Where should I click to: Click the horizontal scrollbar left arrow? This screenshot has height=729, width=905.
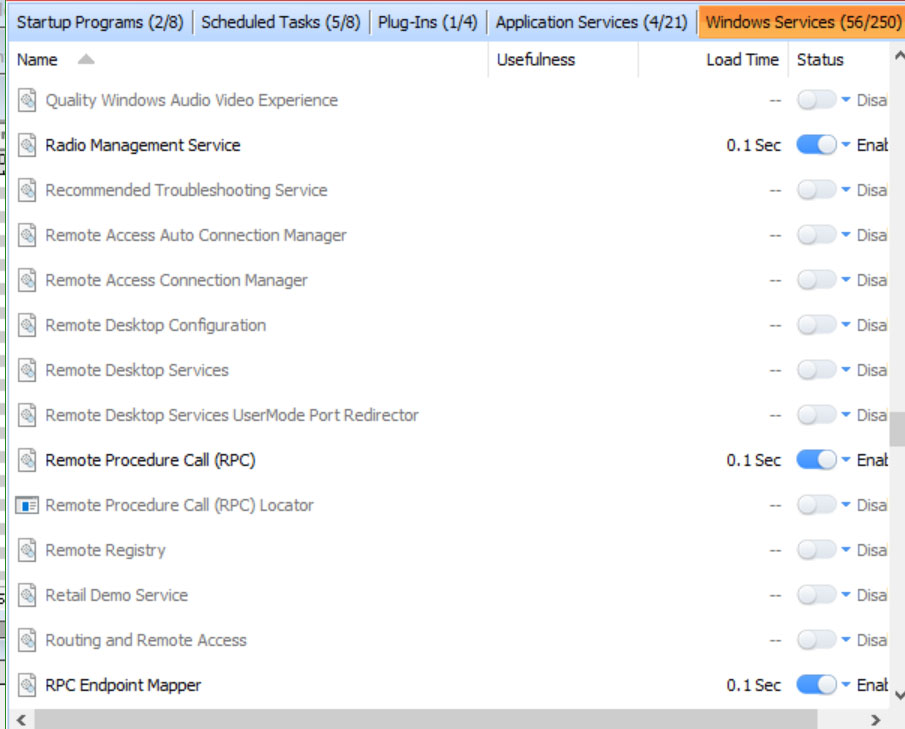point(21,720)
